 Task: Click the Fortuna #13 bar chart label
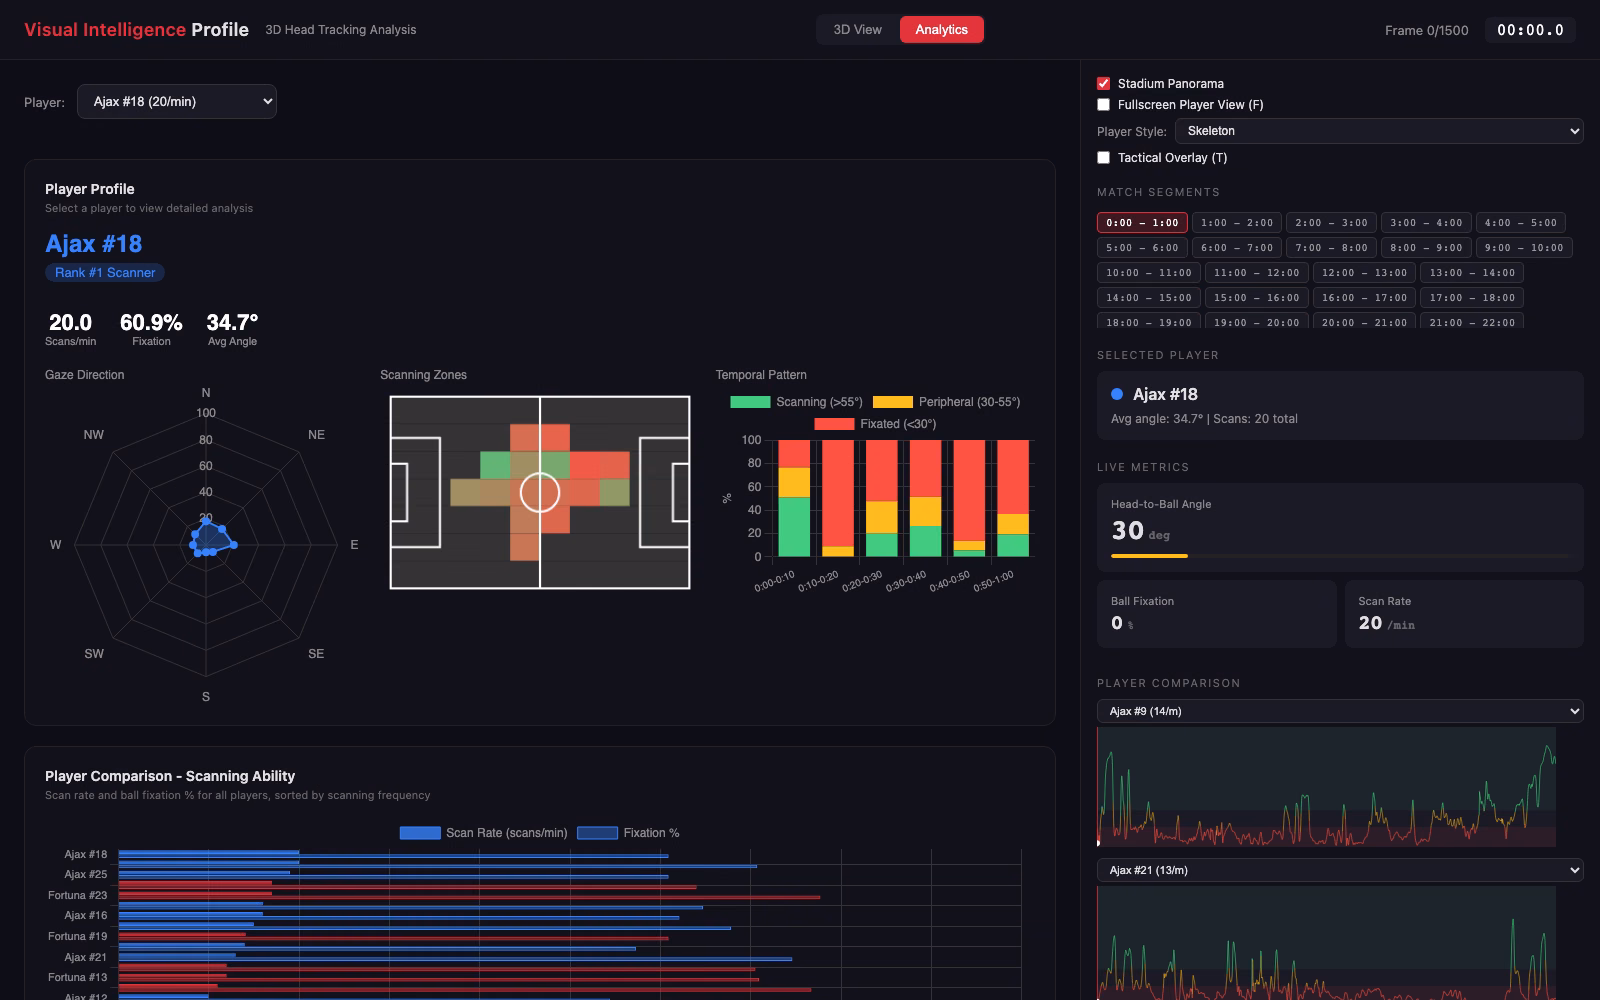point(77,977)
